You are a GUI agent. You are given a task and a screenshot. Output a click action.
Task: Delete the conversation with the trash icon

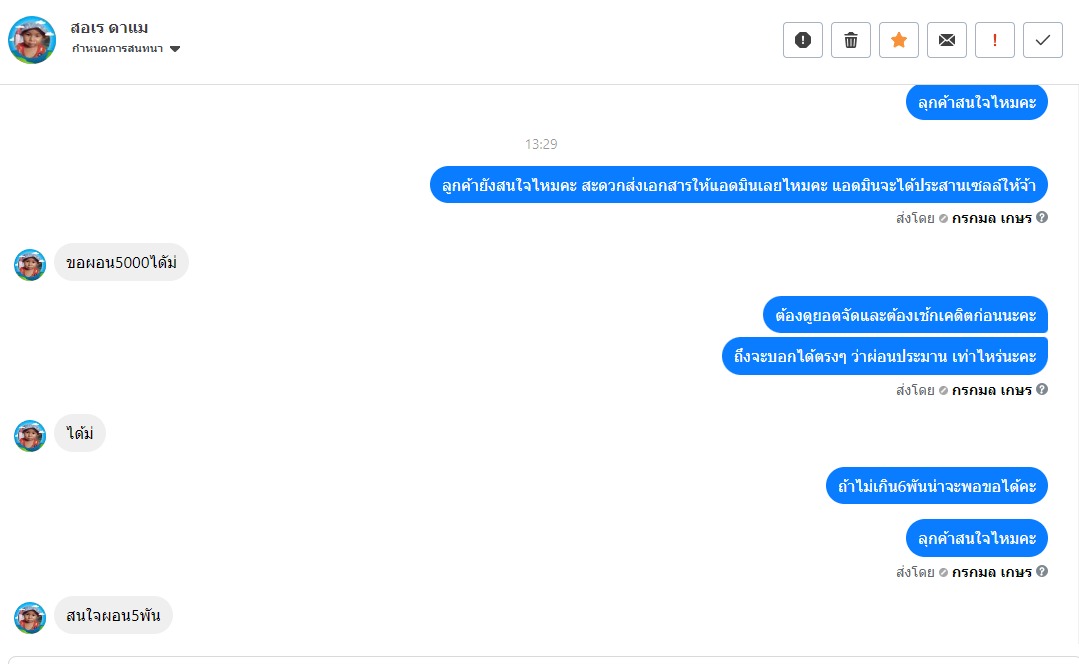point(851,40)
